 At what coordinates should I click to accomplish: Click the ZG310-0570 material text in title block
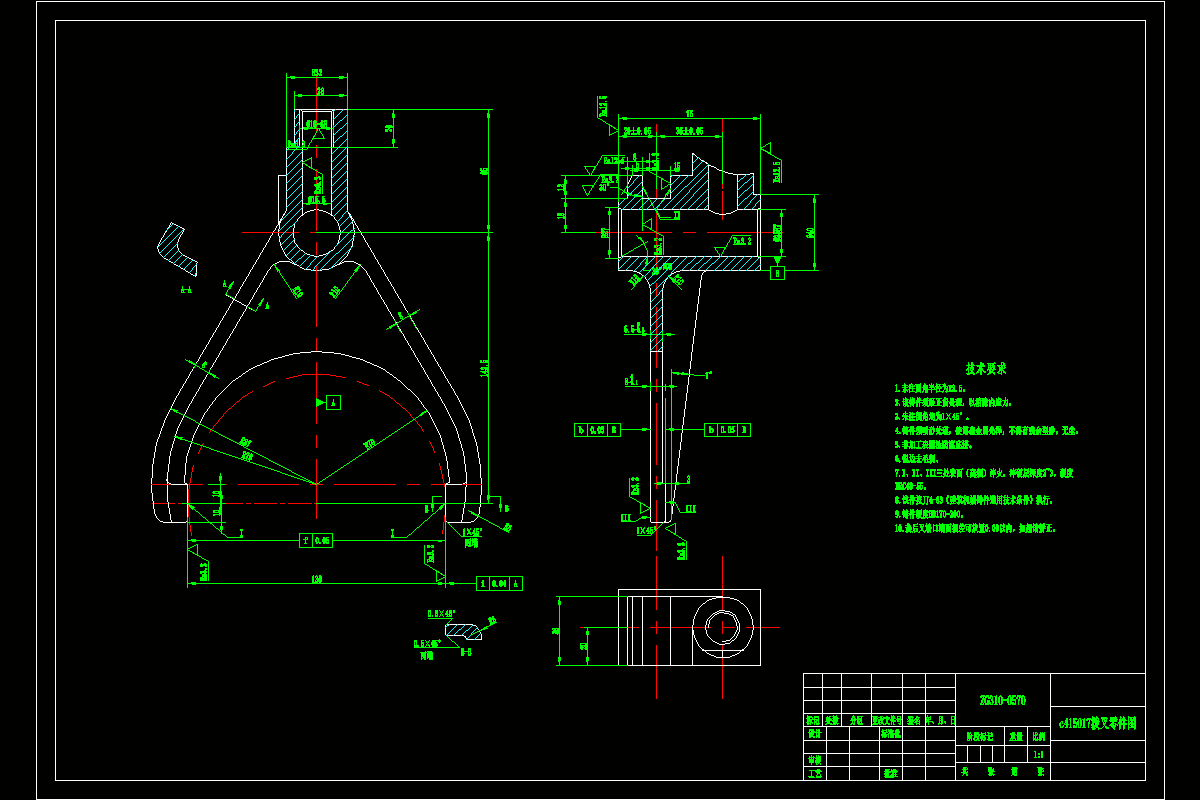pos(1003,700)
